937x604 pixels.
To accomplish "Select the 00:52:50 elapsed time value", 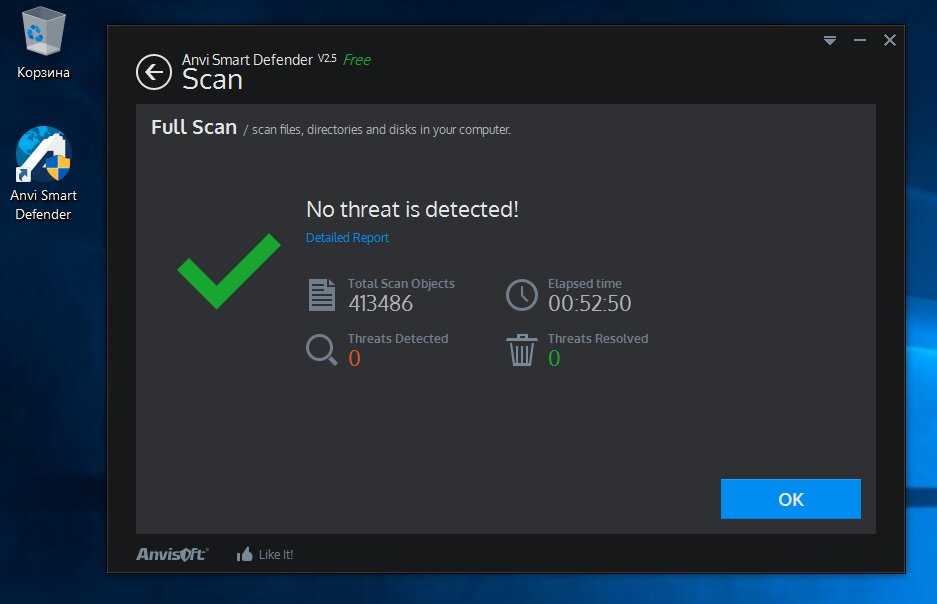I will point(590,303).
